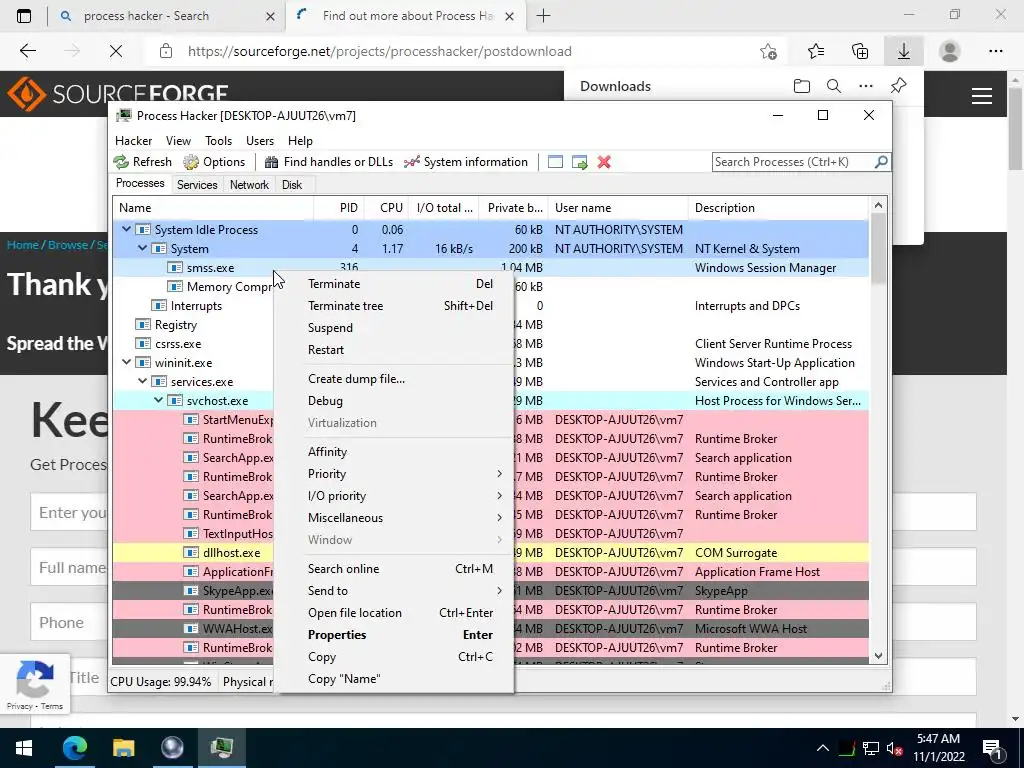Select Suspend in context menu
The height and width of the screenshot is (768, 1024).
394,328
